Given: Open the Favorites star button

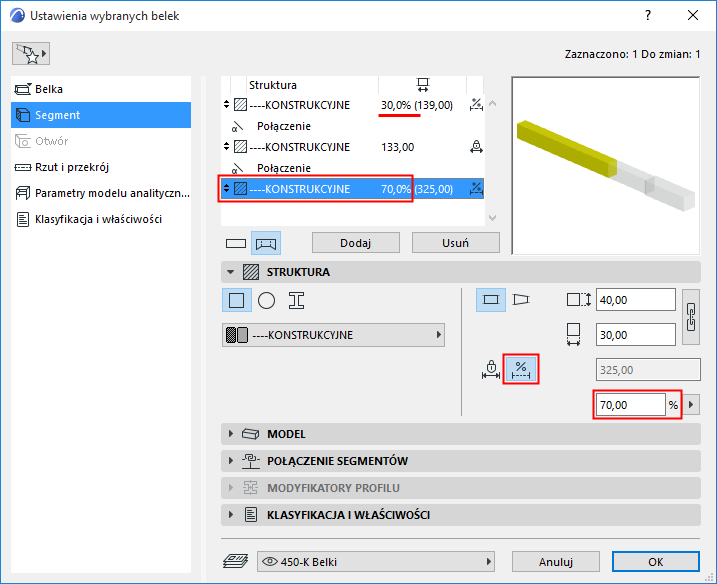Looking at the screenshot, I should (31, 54).
